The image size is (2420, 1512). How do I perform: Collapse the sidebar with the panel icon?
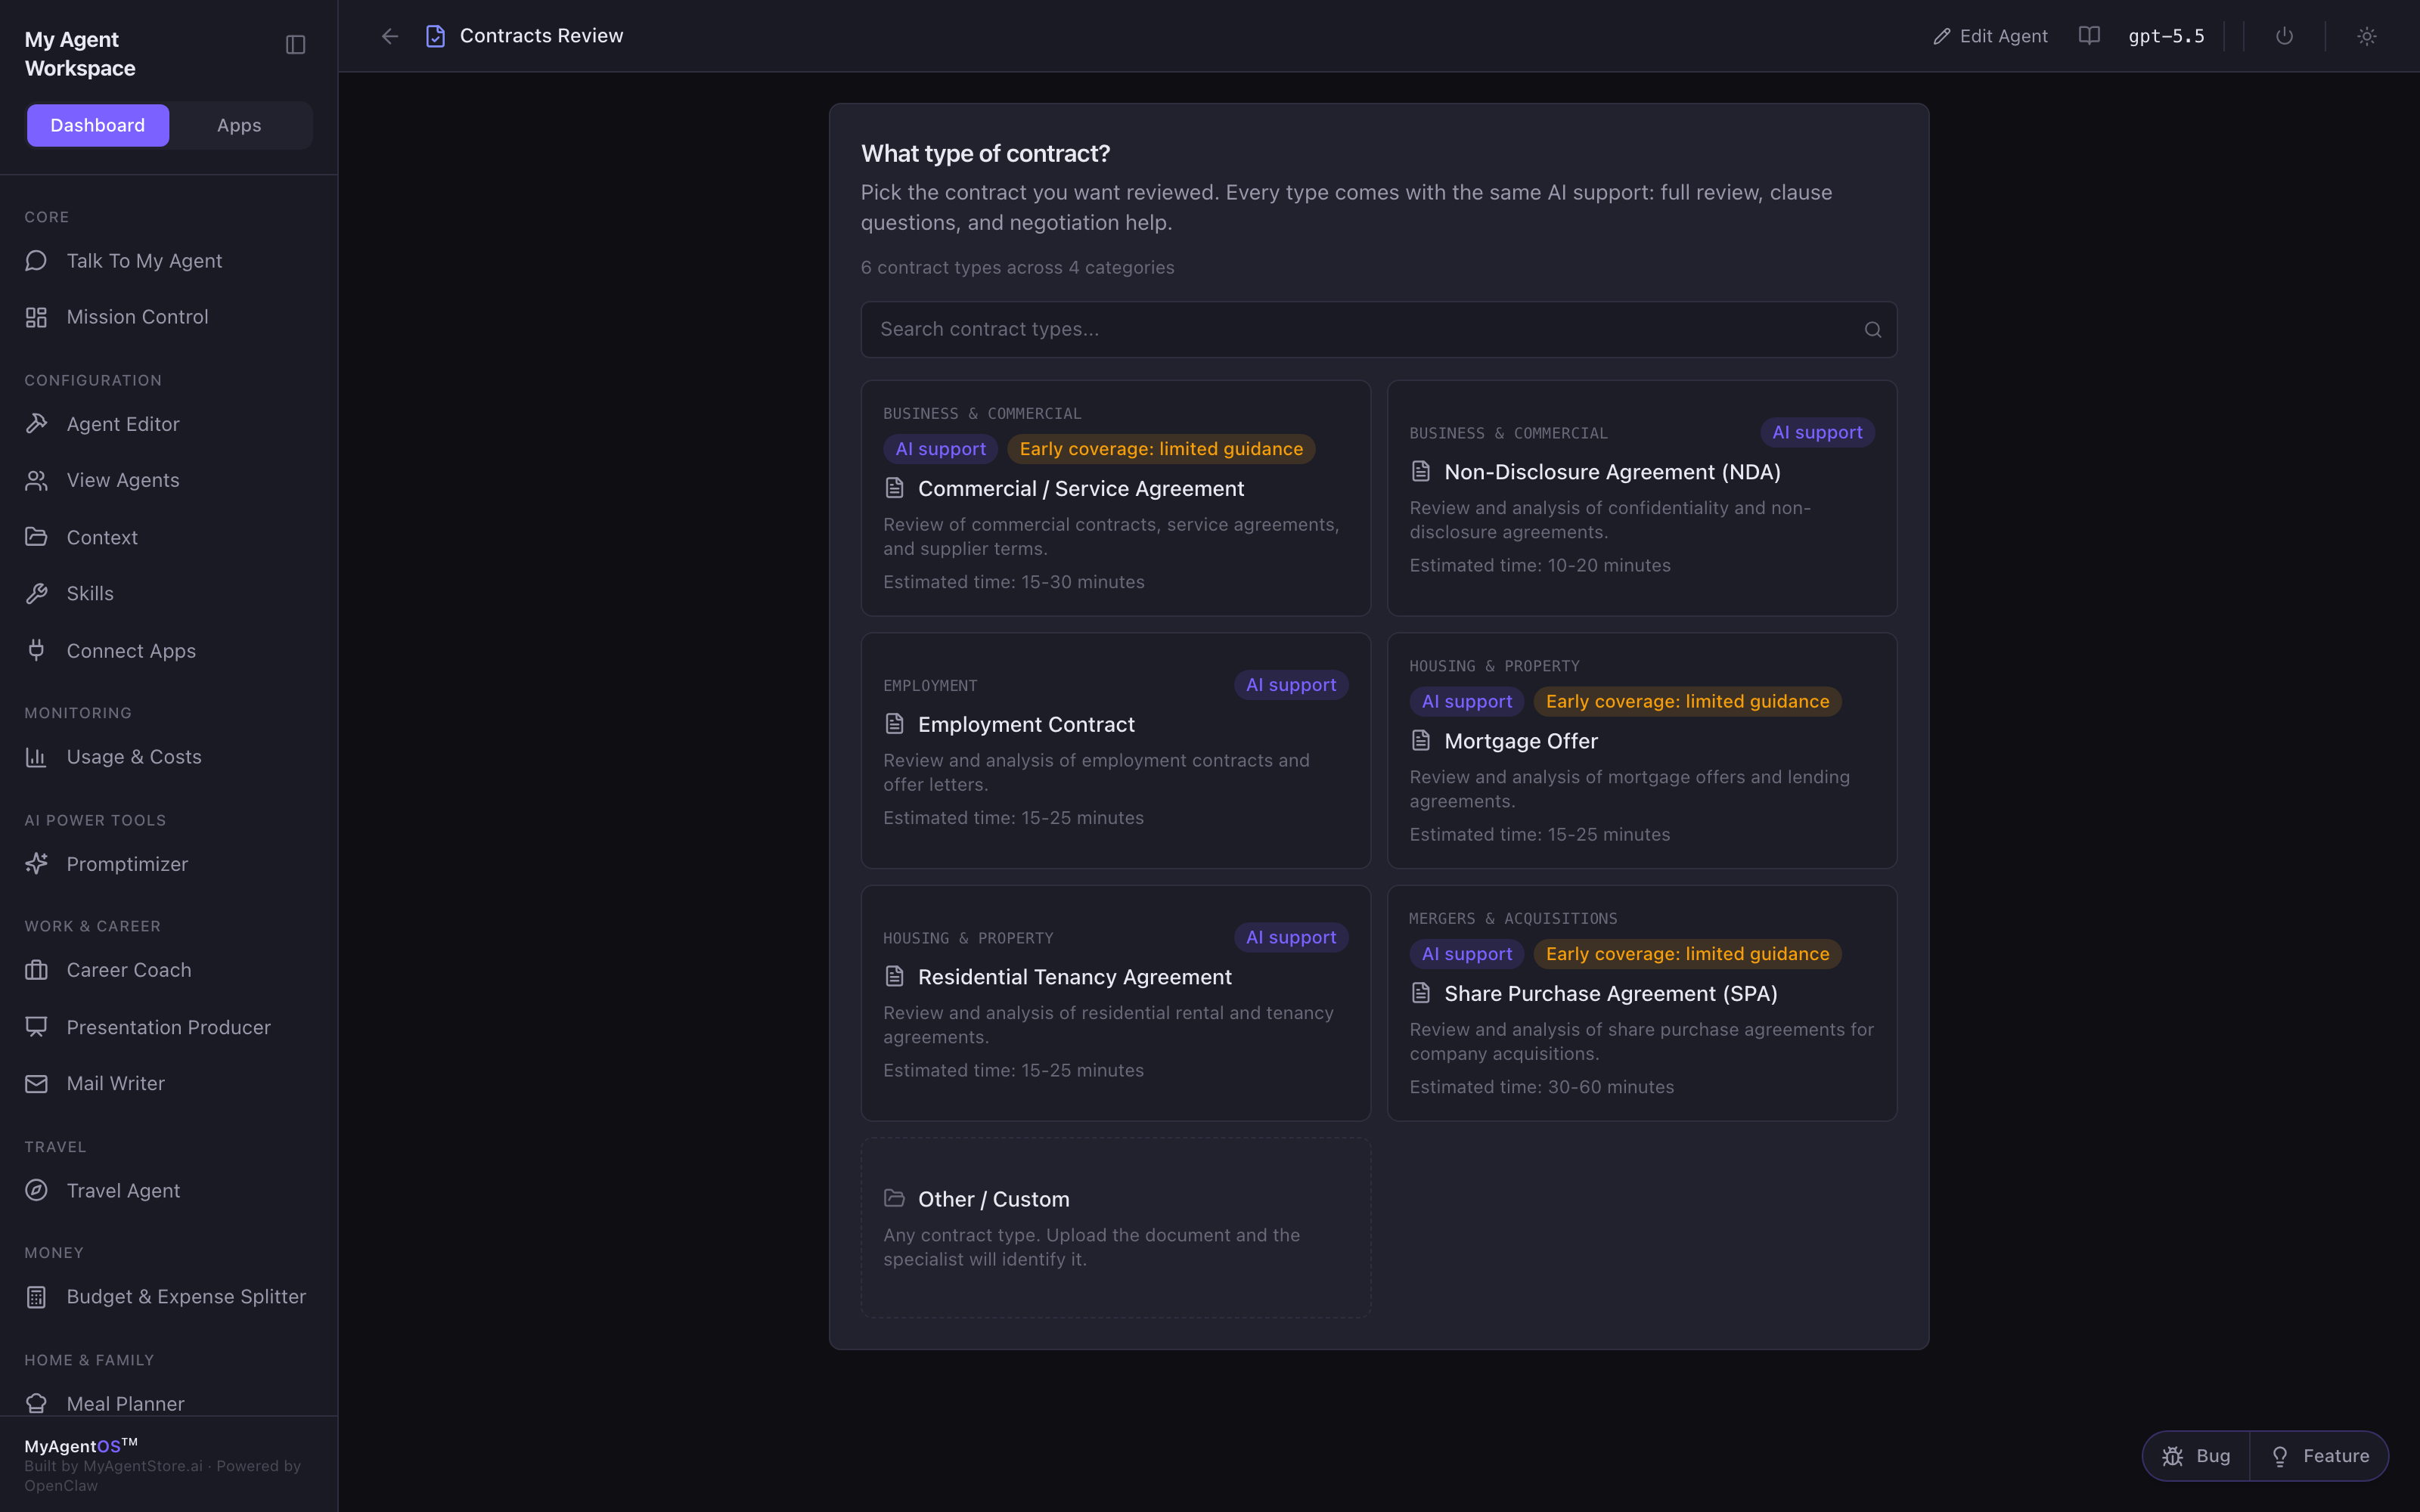295,45
